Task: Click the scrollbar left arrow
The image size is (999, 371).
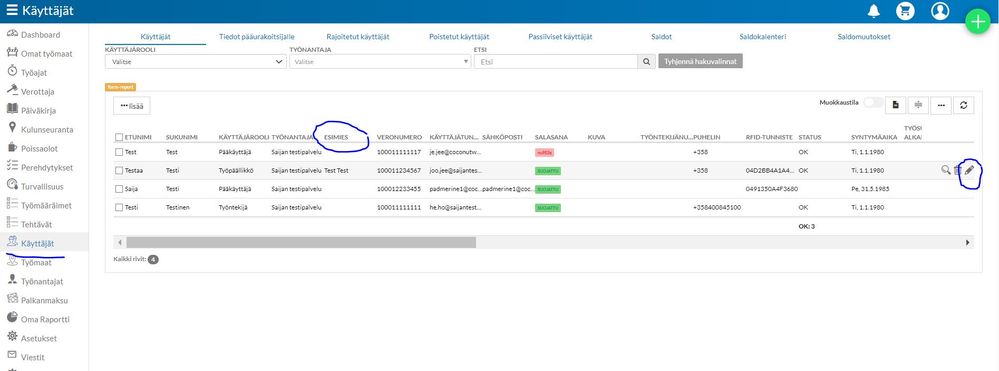Action: (x=119, y=242)
